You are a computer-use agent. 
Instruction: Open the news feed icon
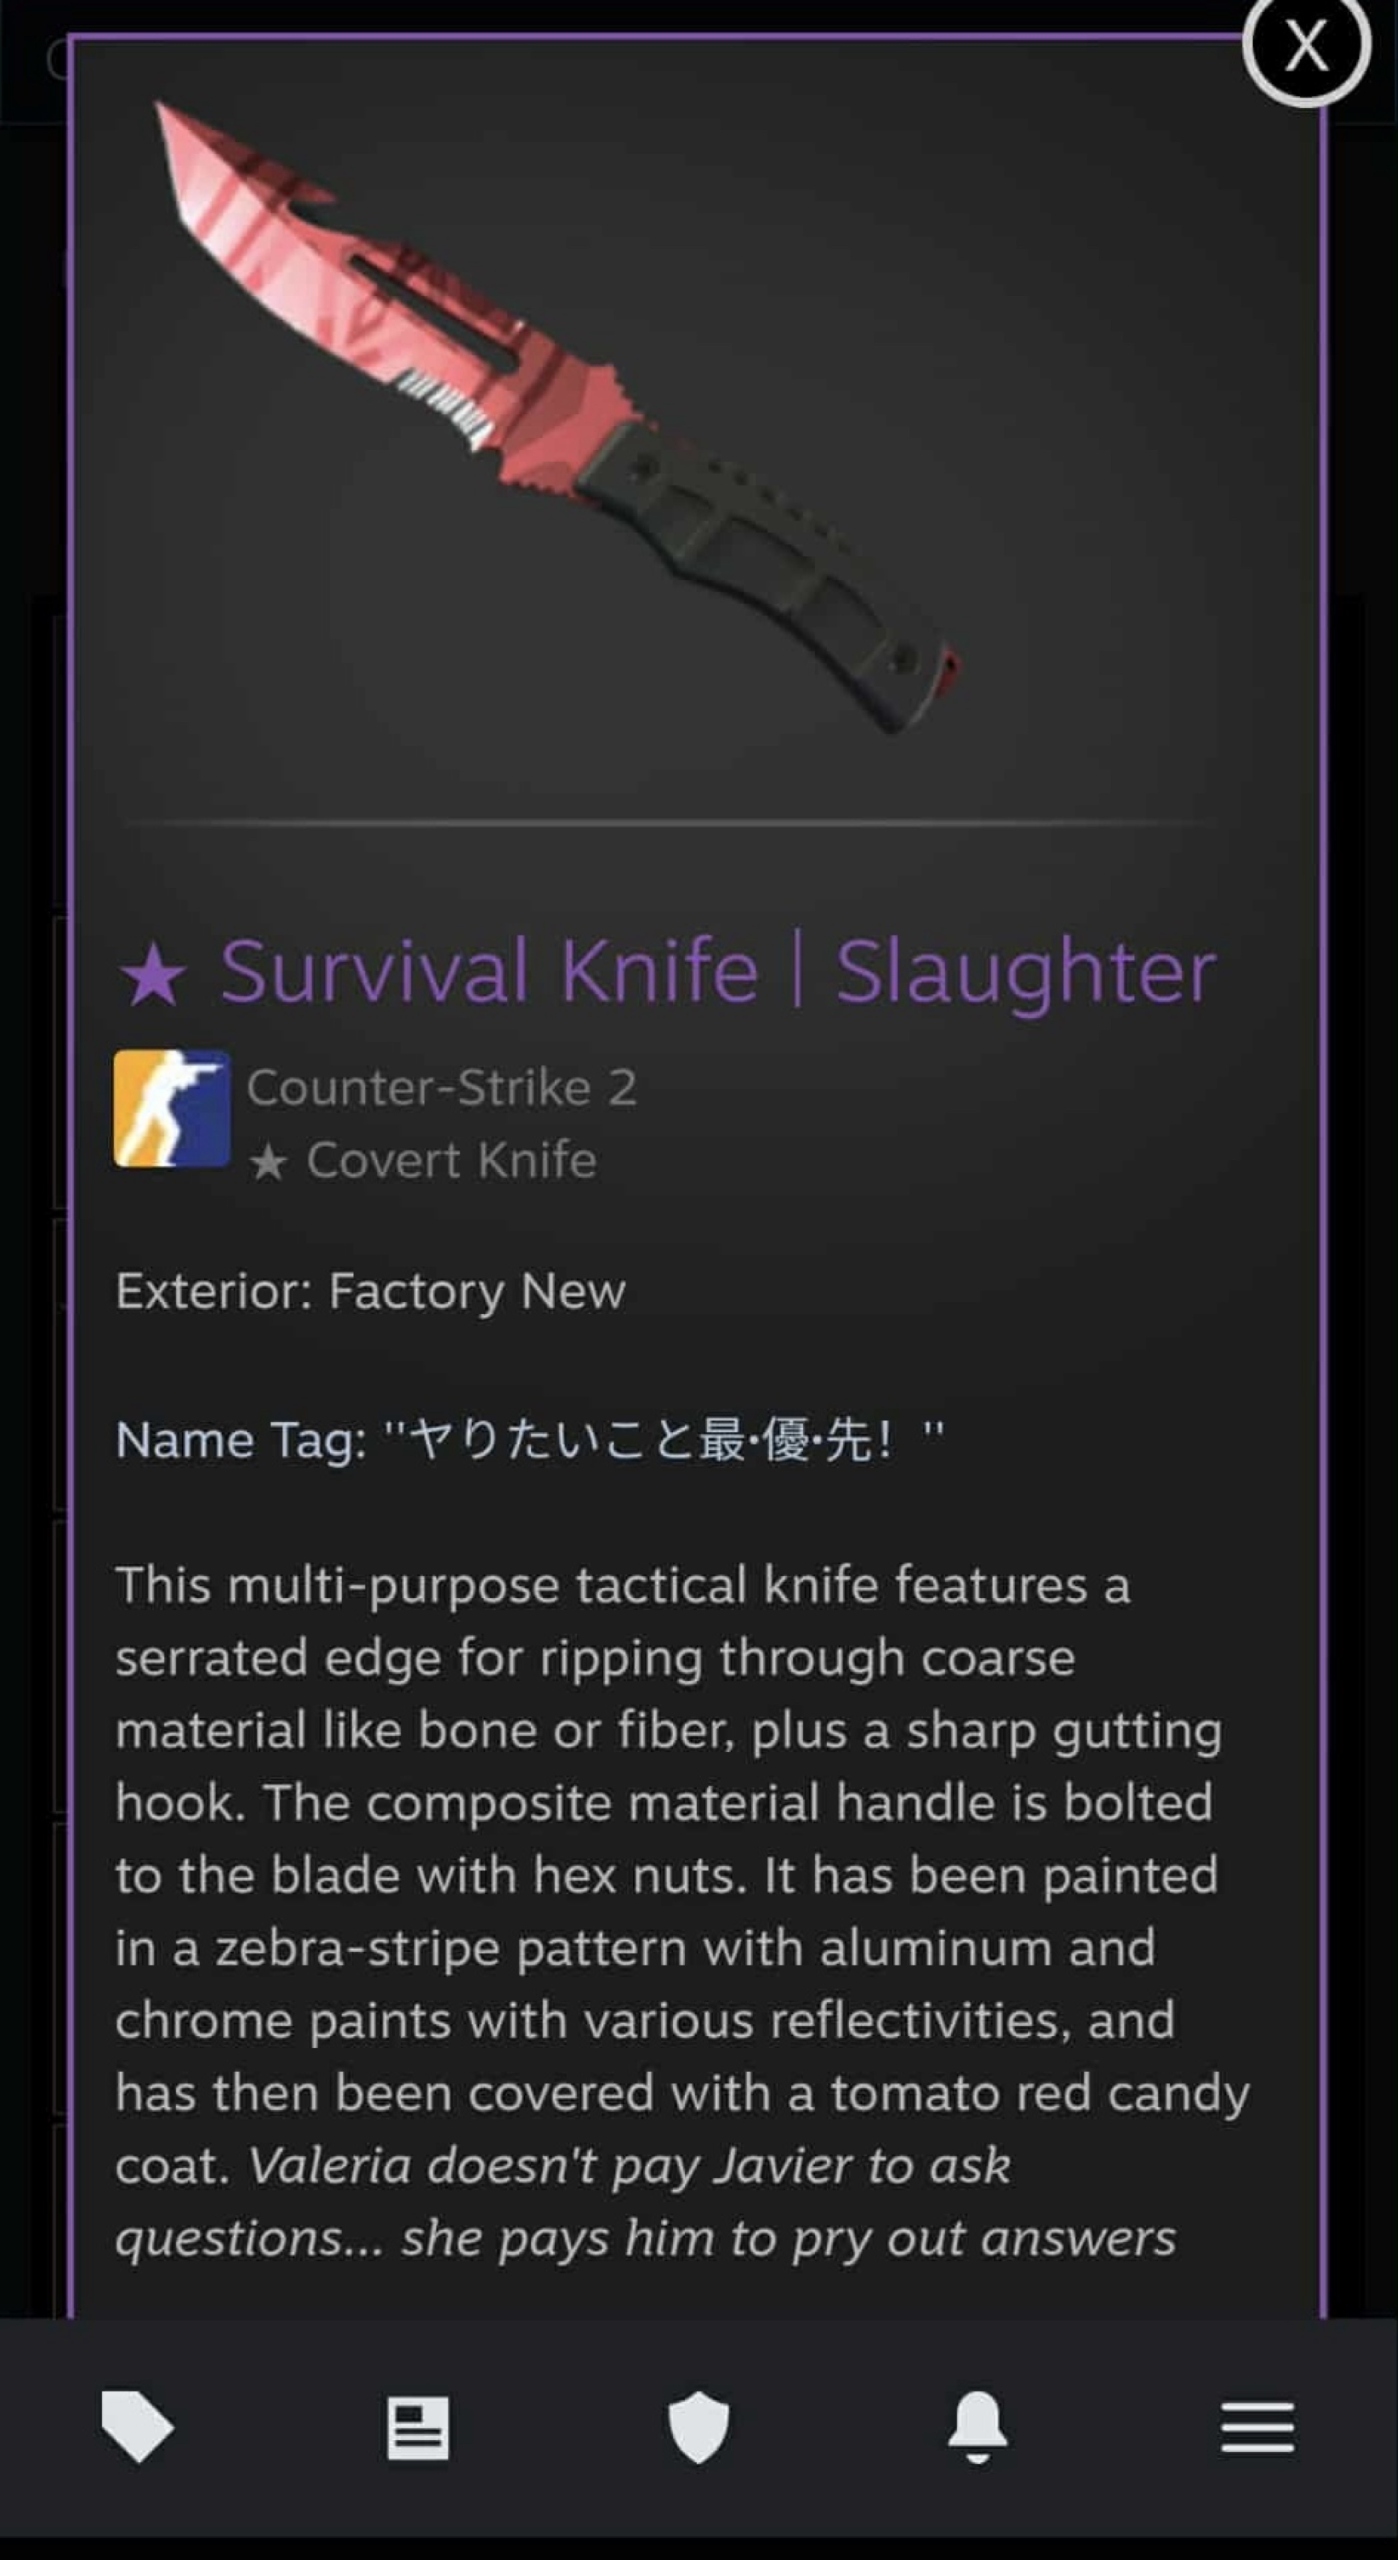(418, 2427)
